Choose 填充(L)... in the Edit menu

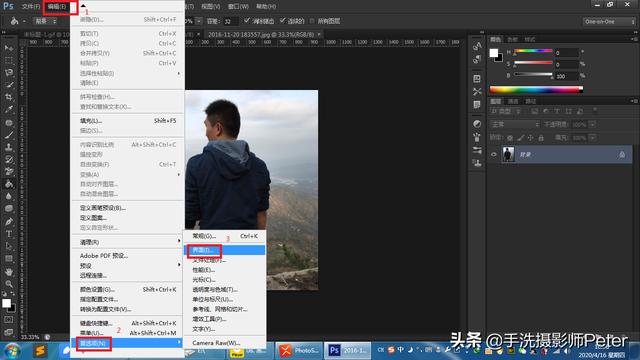(127, 121)
